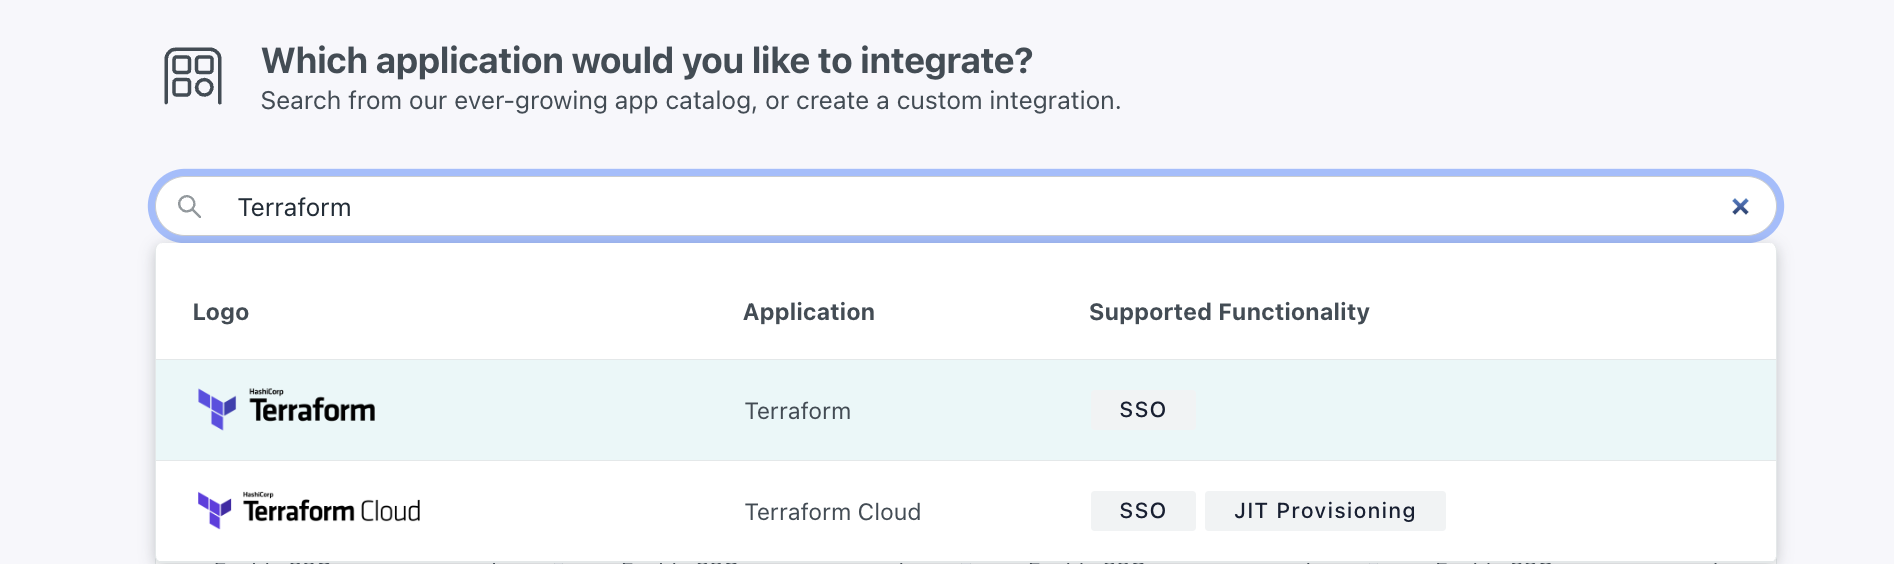Screen dimensions: 1894x564
Task: Click the SSO tag in the Terraform row
Action: 1142,410
